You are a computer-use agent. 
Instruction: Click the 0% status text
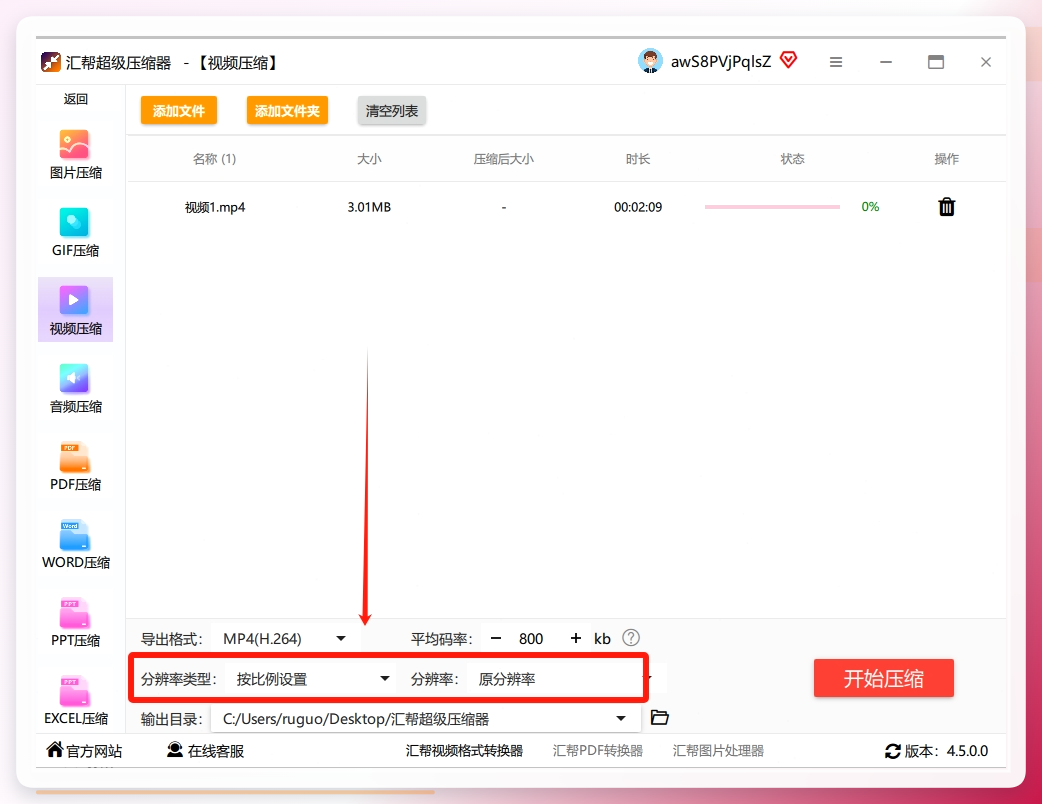(870, 207)
